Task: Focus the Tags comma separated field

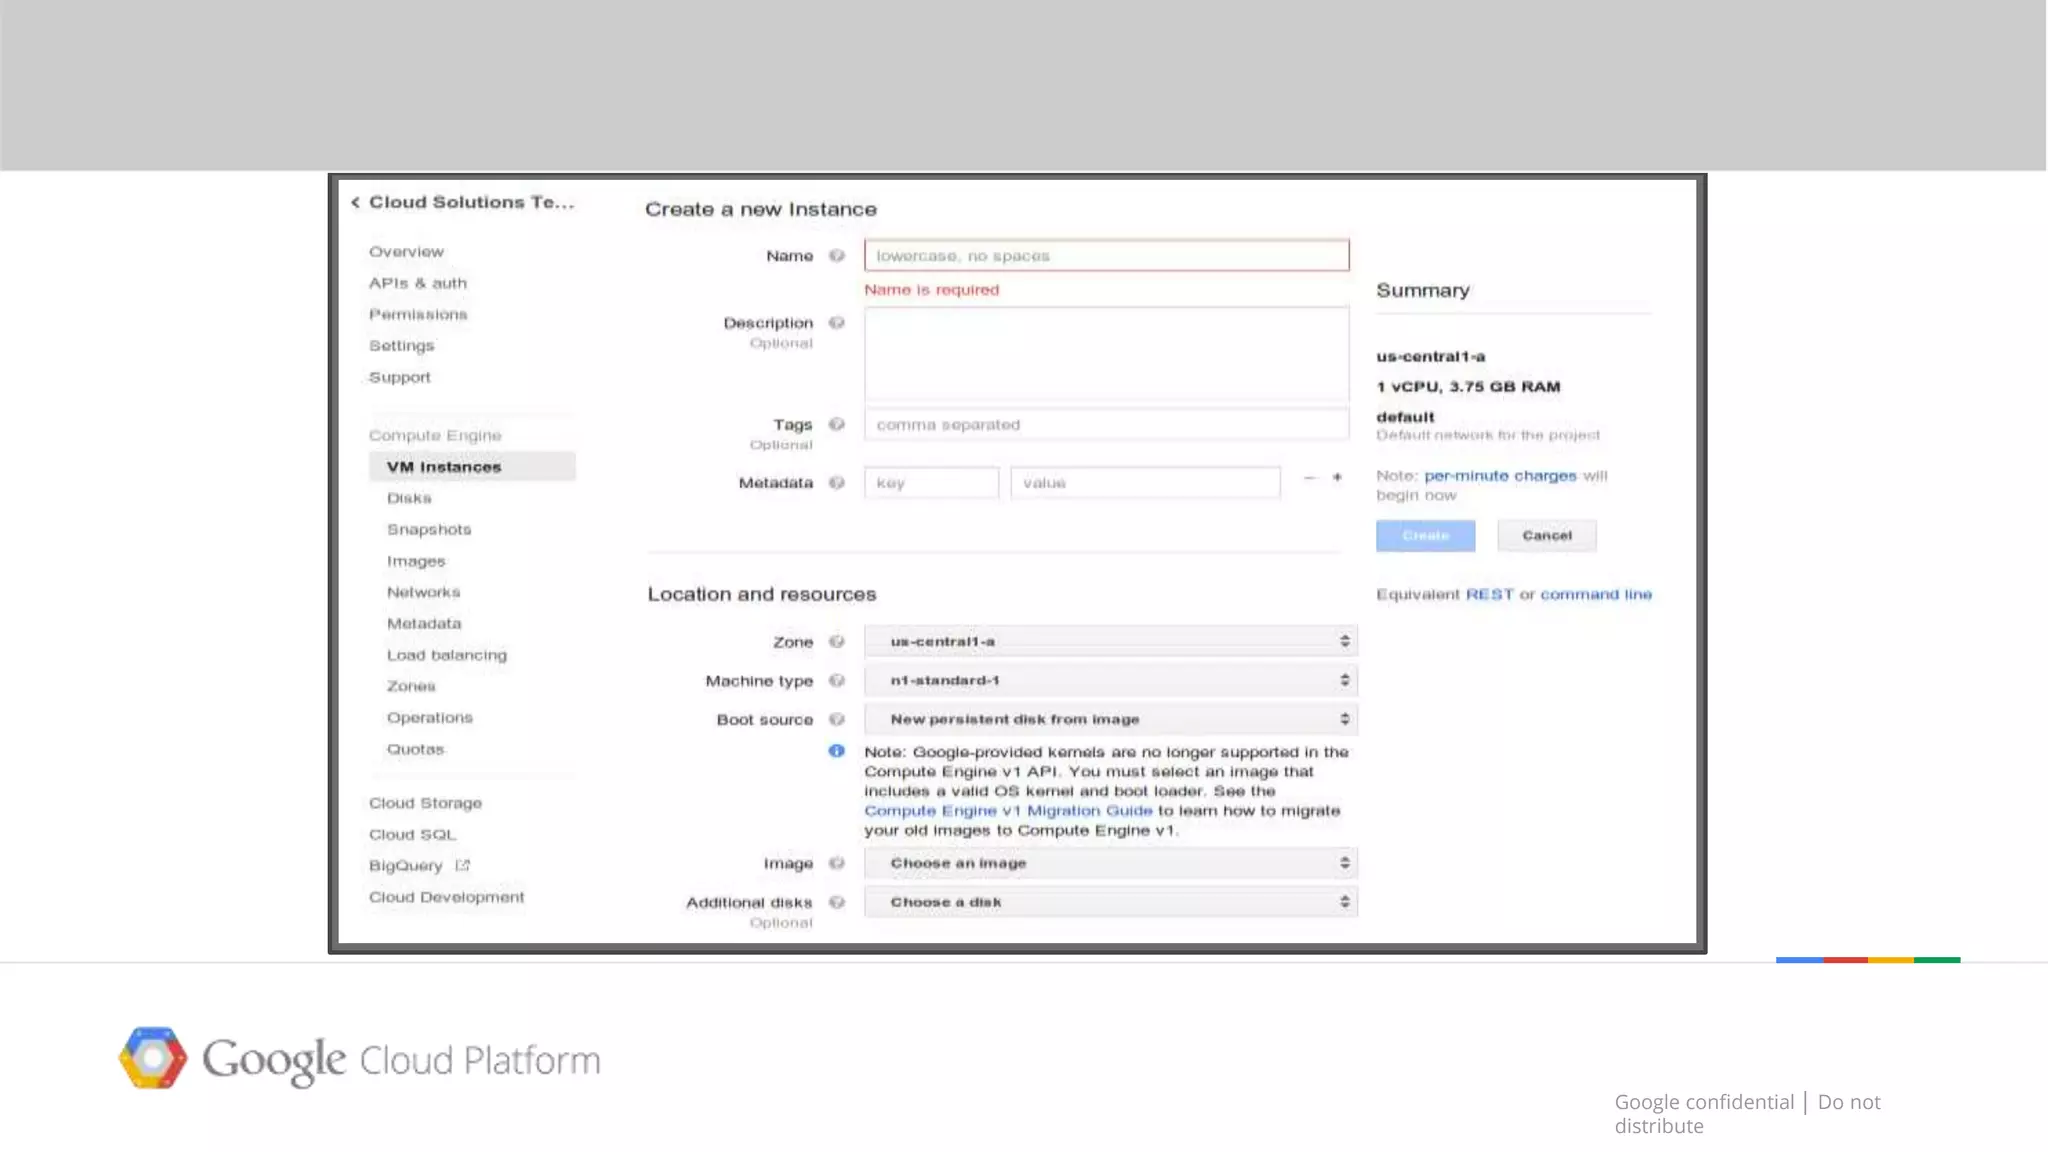Action: tap(1107, 425)
